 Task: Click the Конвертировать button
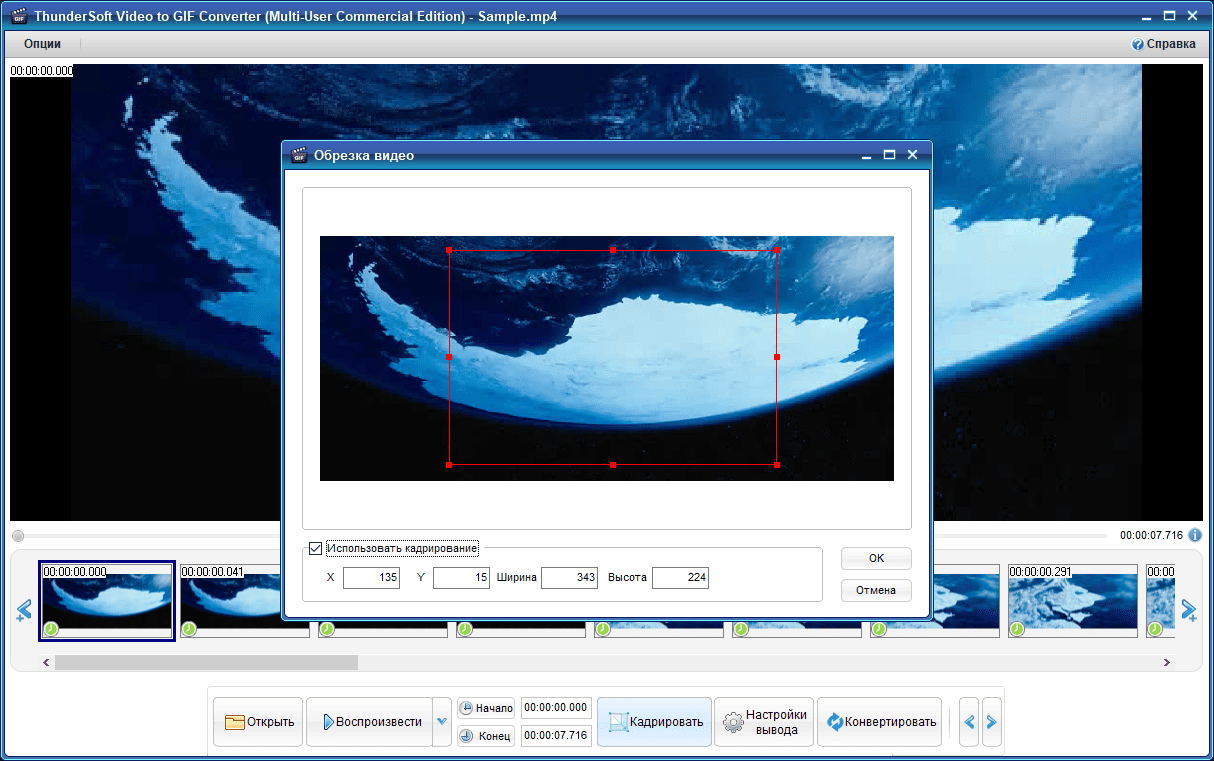click(880, 722)
